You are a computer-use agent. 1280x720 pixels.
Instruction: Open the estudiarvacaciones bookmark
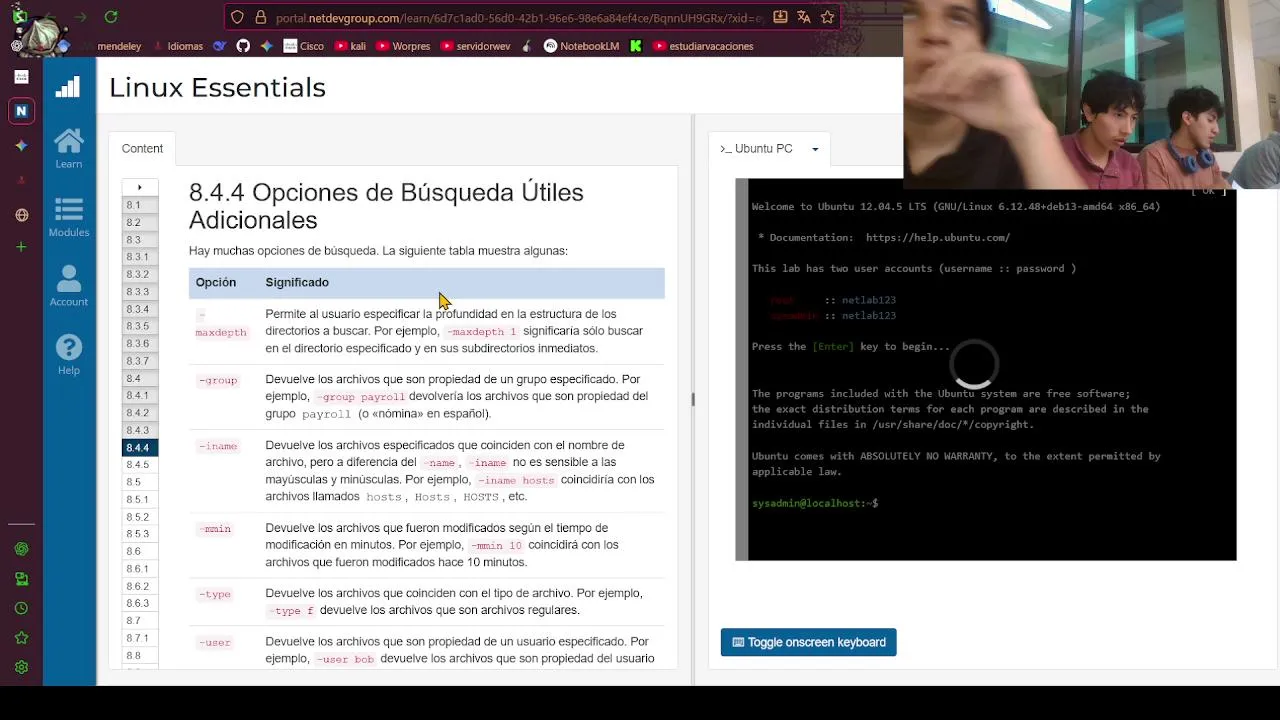click(703, 46)
